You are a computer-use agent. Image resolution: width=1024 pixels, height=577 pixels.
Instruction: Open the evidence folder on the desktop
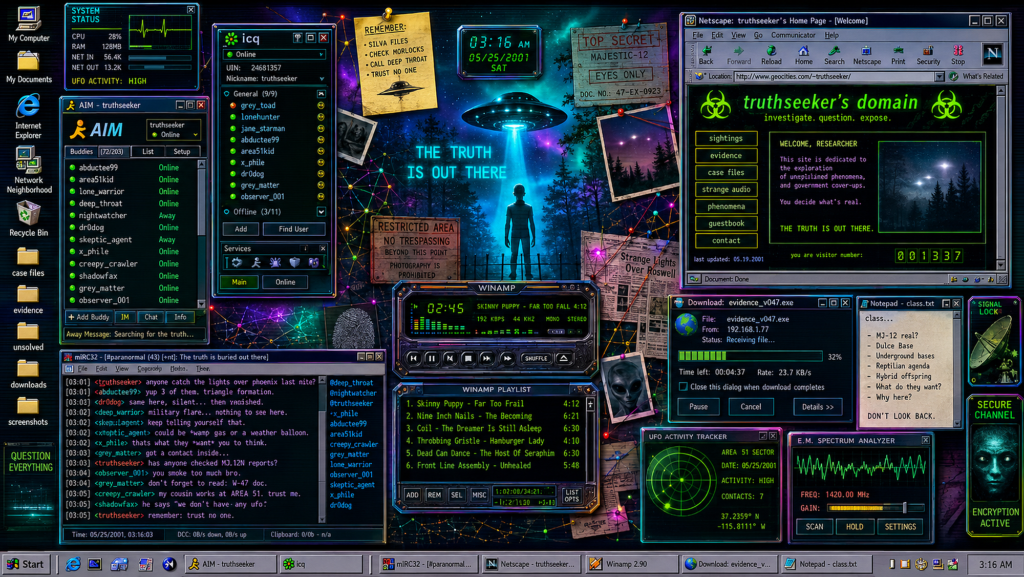tap(28, 300)
